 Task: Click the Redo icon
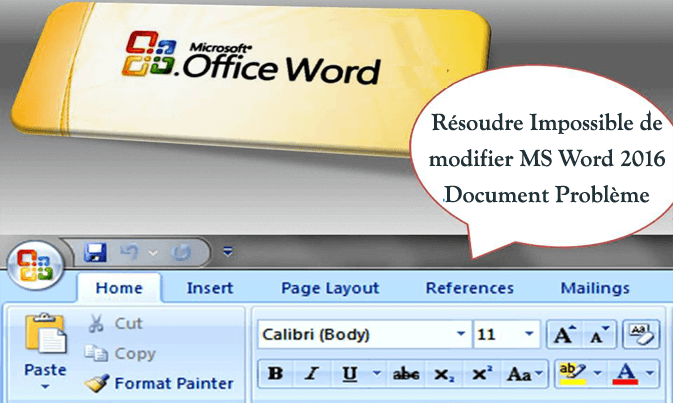coord(181,252)
